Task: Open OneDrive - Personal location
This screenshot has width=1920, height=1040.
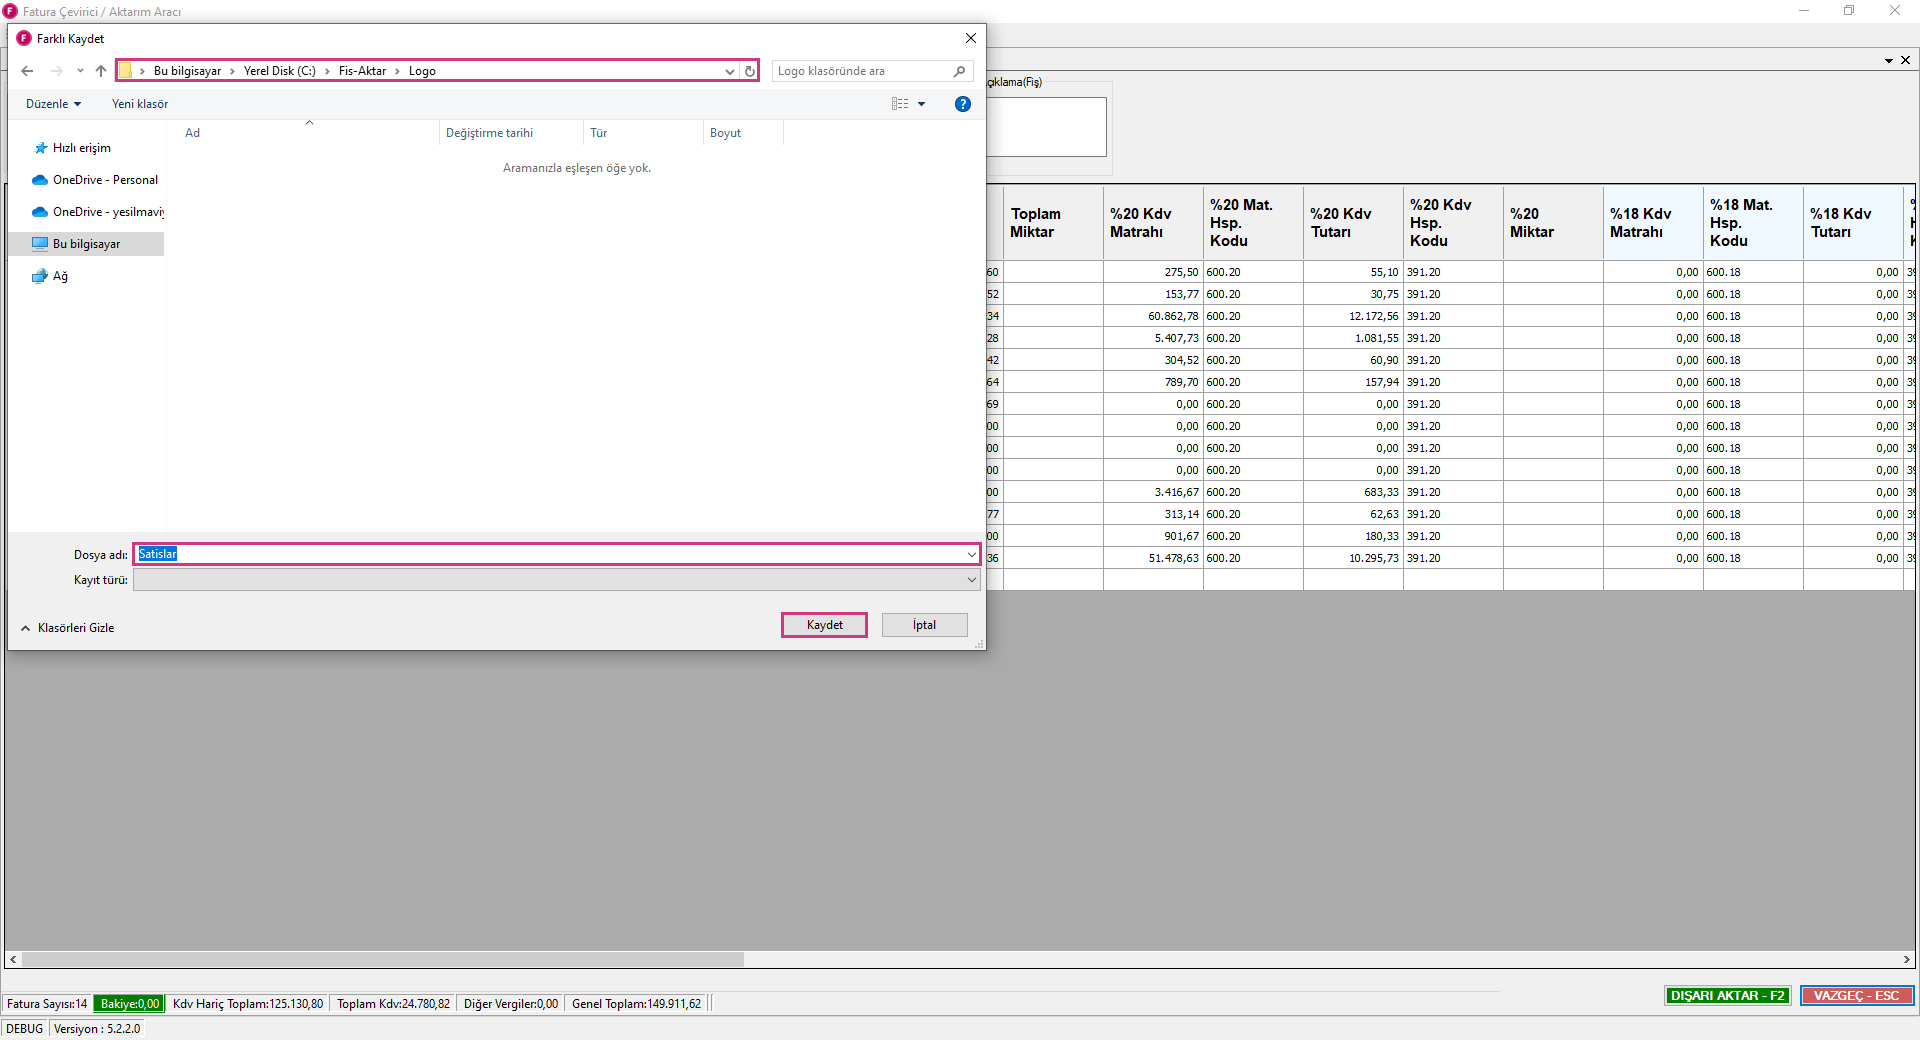Action: pyautogui.click(x=104, y=180)
